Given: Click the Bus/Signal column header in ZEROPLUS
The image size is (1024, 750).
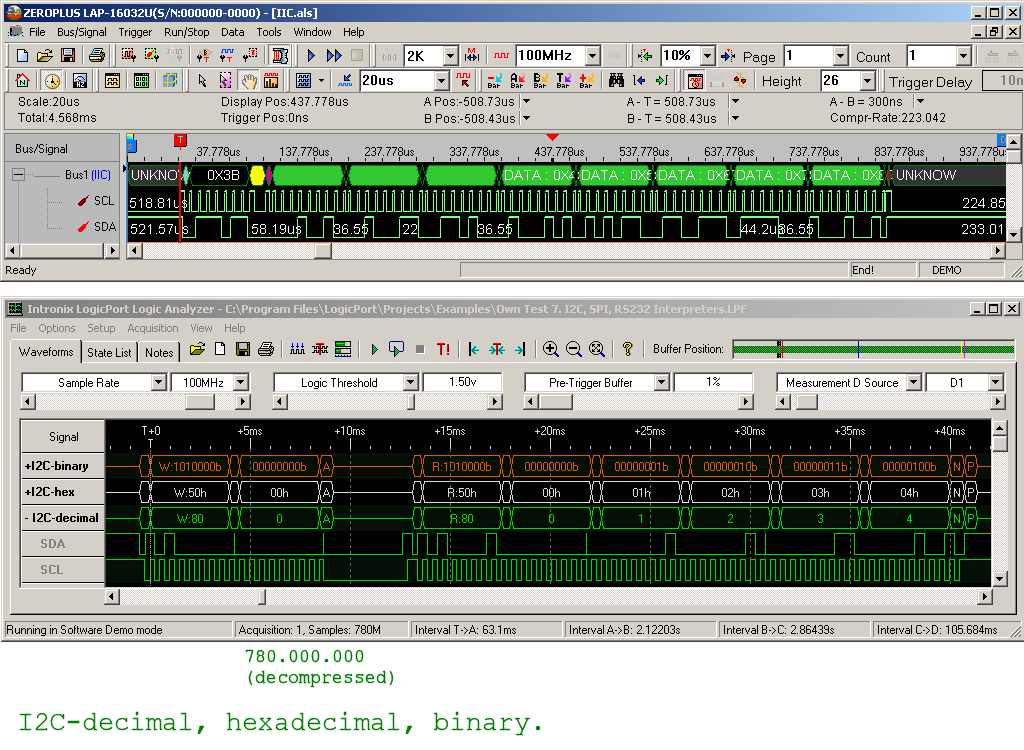Looking at the screenshot, I should point(62,148).
